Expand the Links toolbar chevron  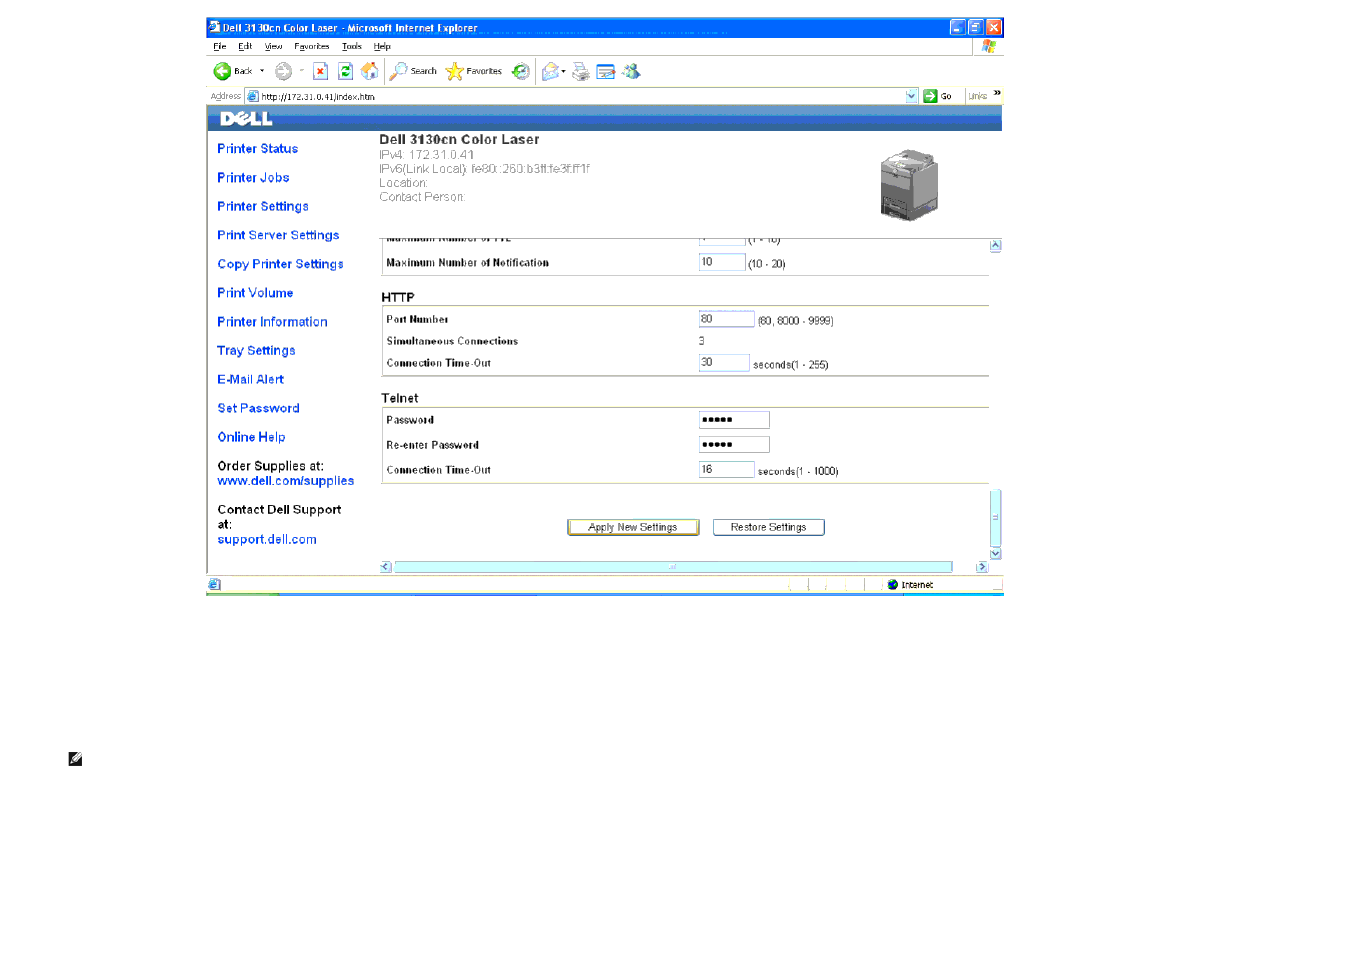(997, 93)
